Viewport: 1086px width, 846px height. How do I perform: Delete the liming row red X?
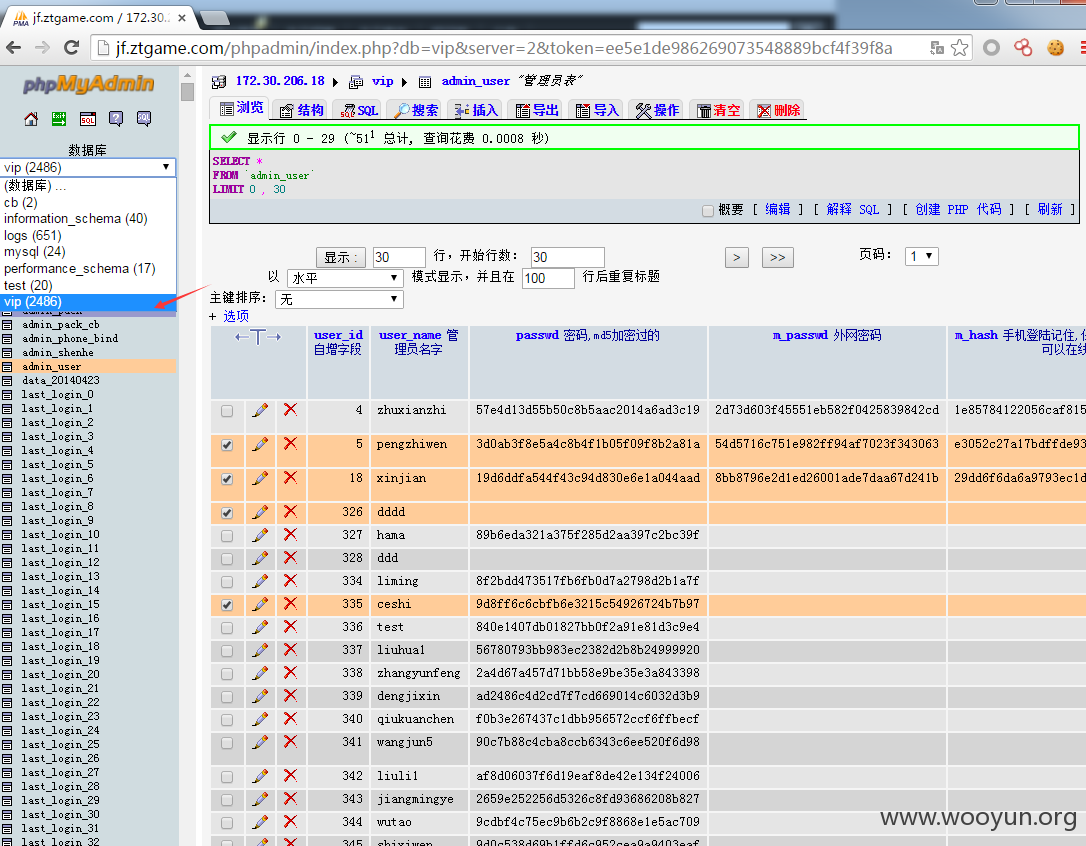pos(290,580)
